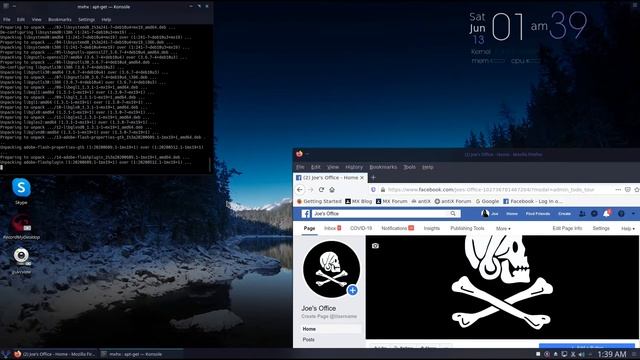The height and width of the screenshot is (360, 640).
Task: Click Edit Page Info link
Action: (x=567, y=228)
